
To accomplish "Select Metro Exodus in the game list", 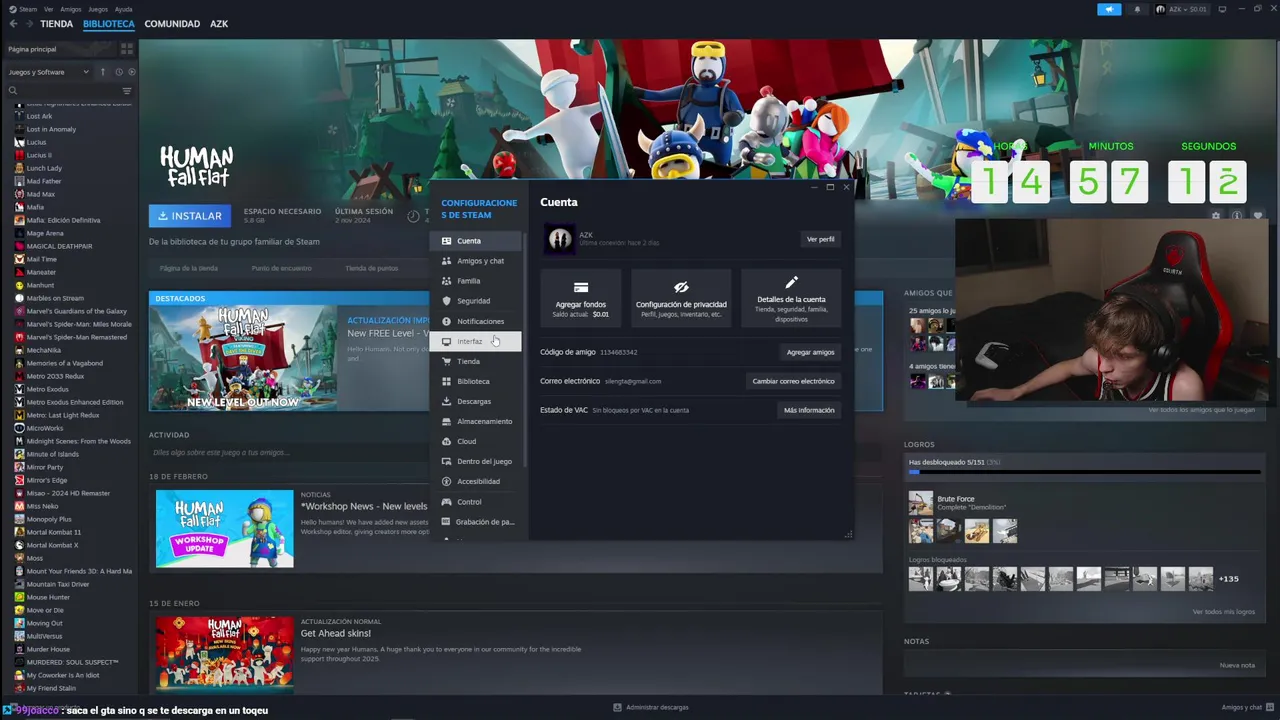I will (x=47, y=389).
